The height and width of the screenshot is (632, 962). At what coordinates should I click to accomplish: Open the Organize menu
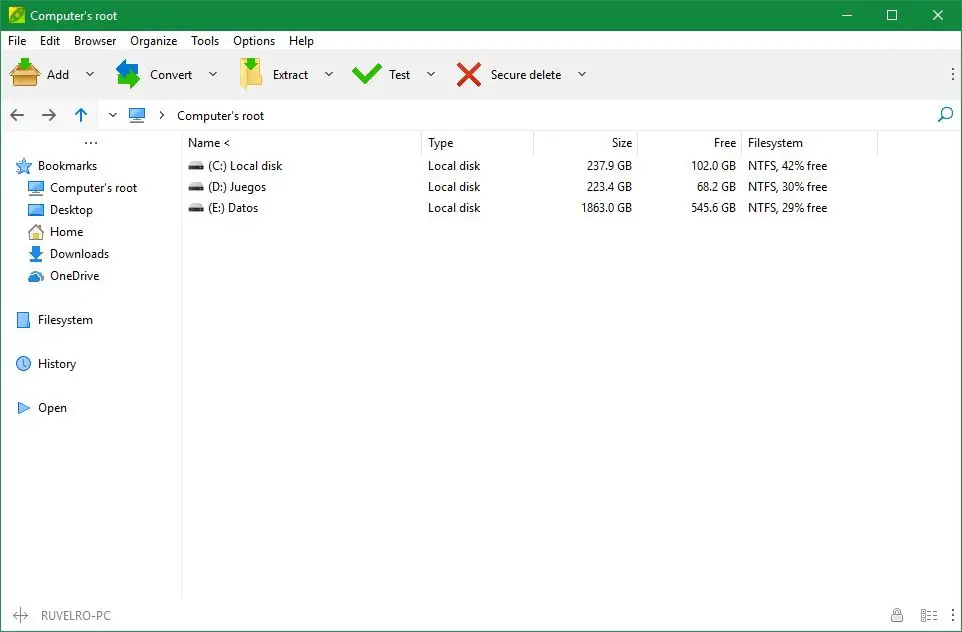click(x=153, y=40)
